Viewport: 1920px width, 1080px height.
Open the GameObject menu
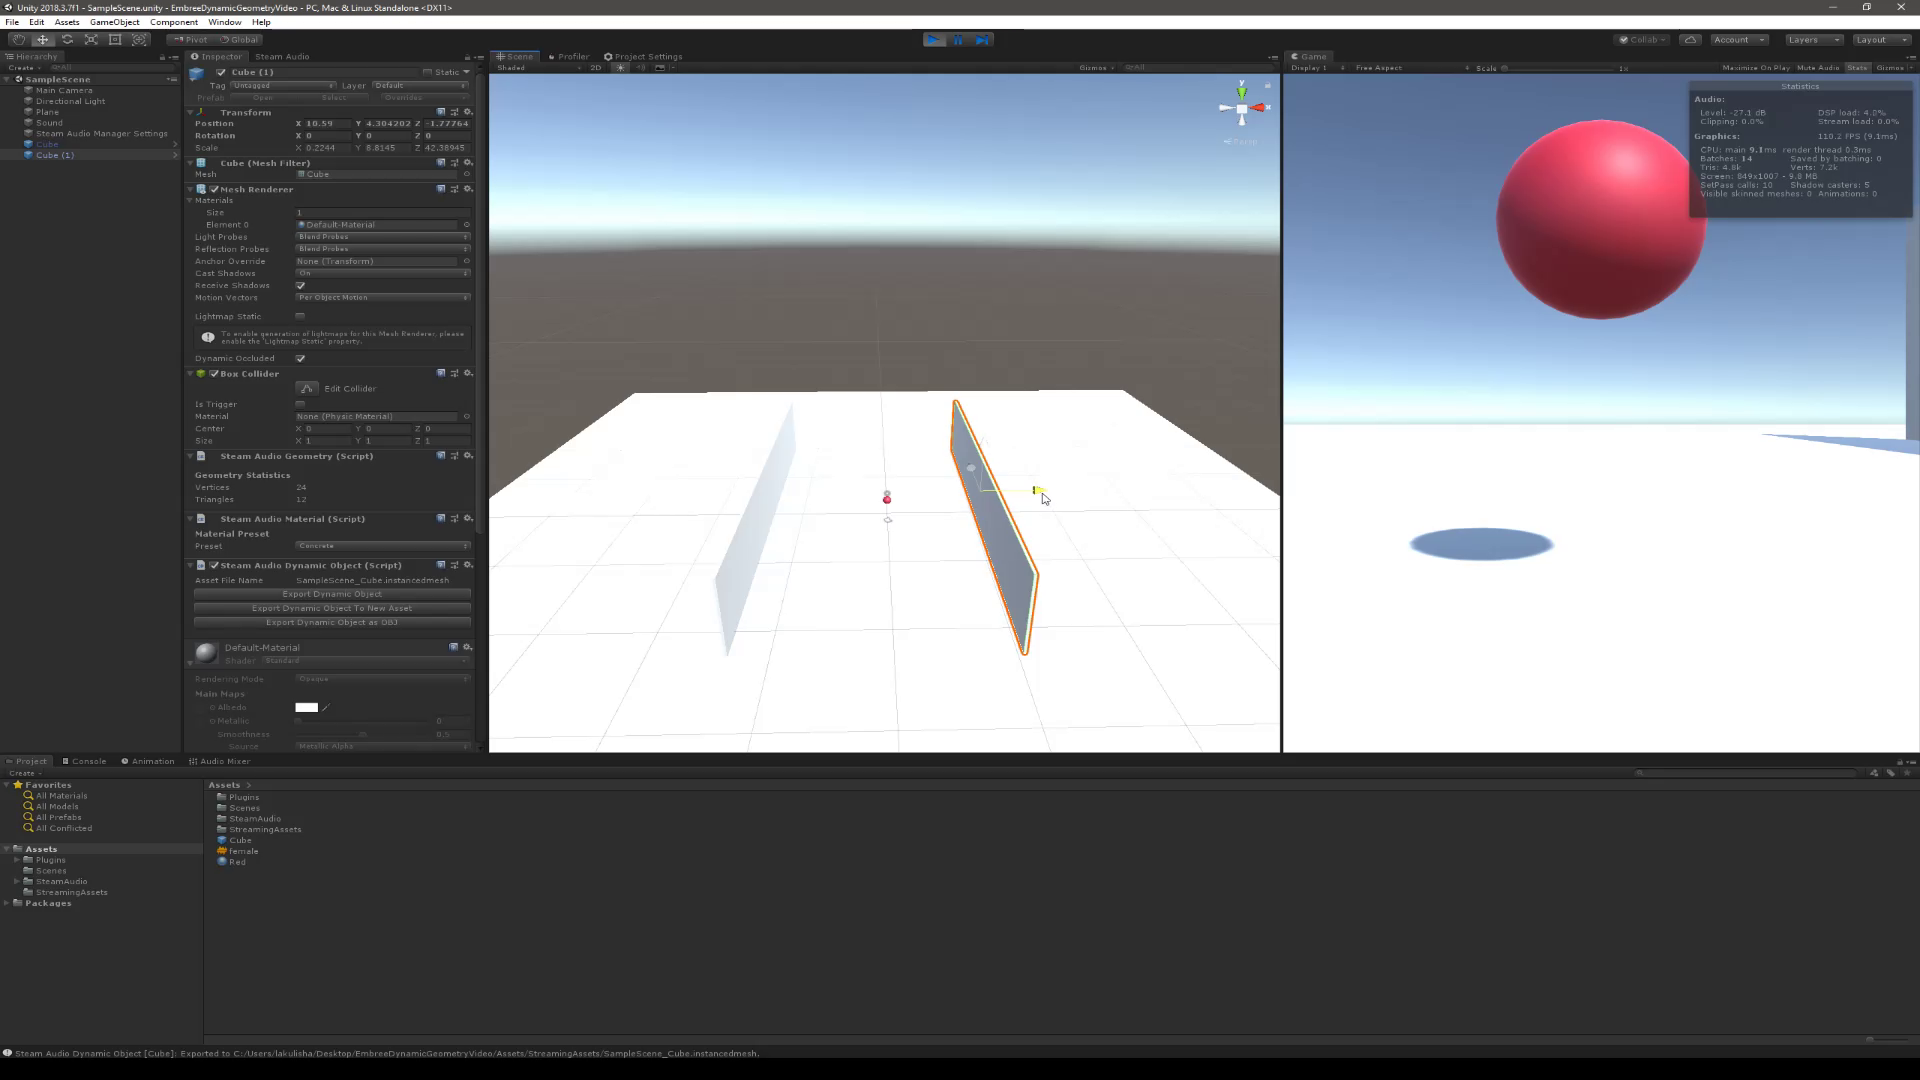(114, 22)
